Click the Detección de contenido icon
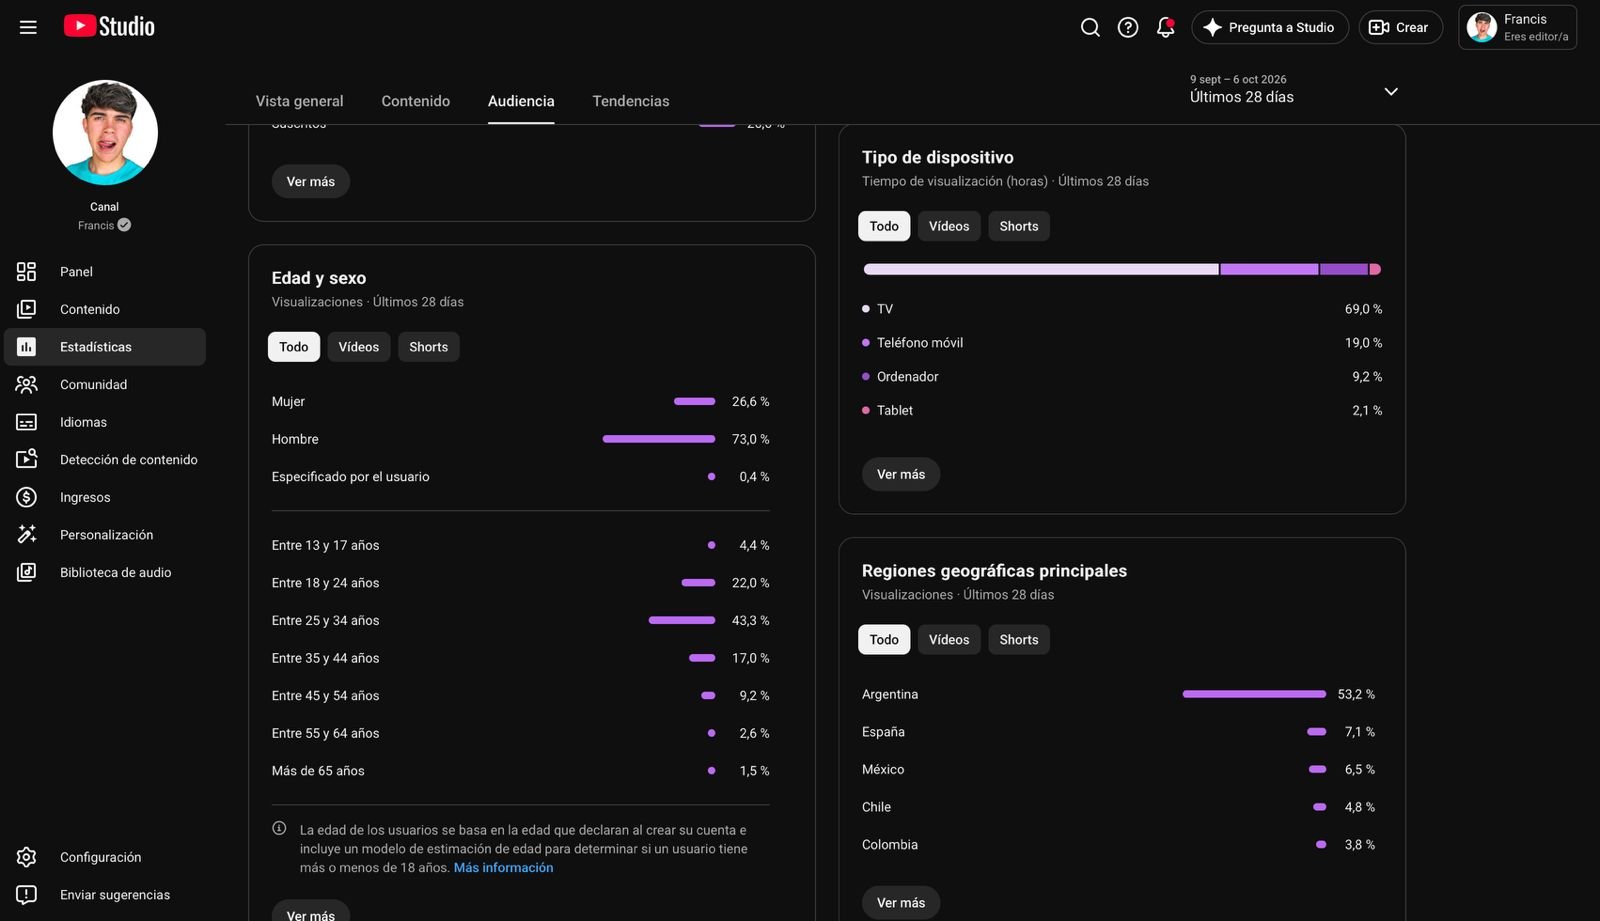 pyautogui.click(x=27, y=459)
